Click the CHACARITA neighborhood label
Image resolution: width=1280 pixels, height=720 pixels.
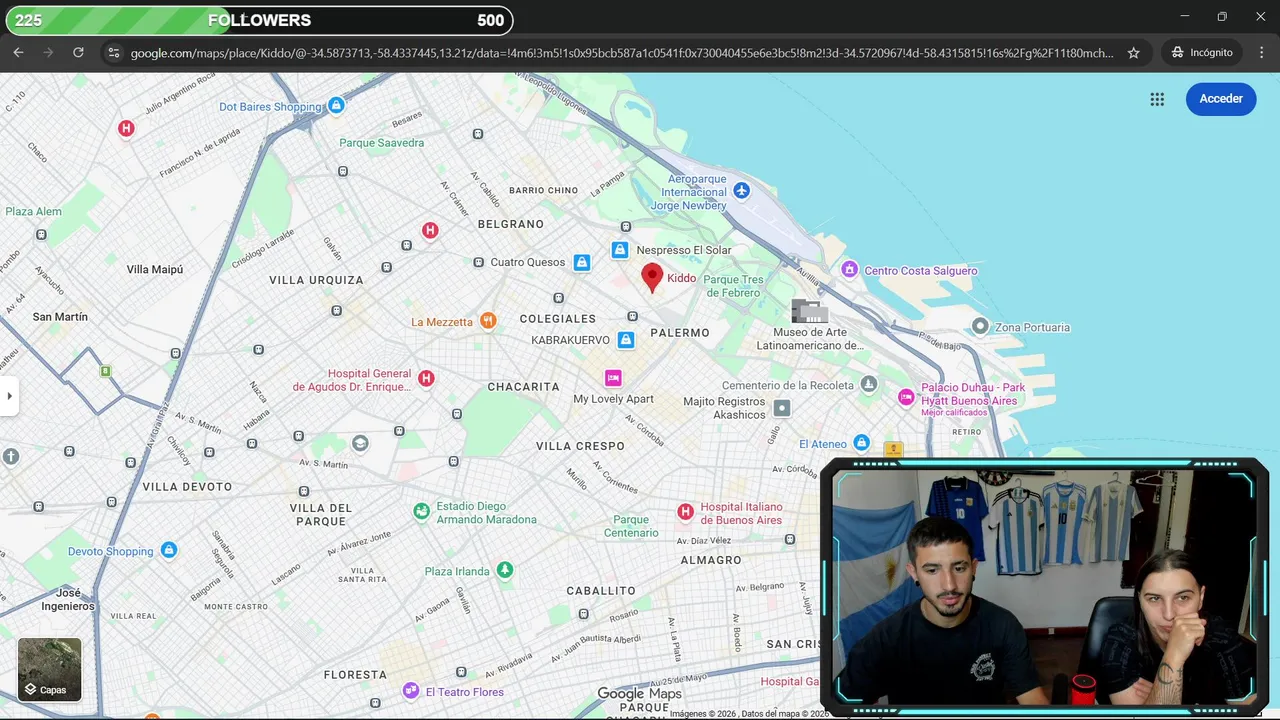click(x=523, y=387)
